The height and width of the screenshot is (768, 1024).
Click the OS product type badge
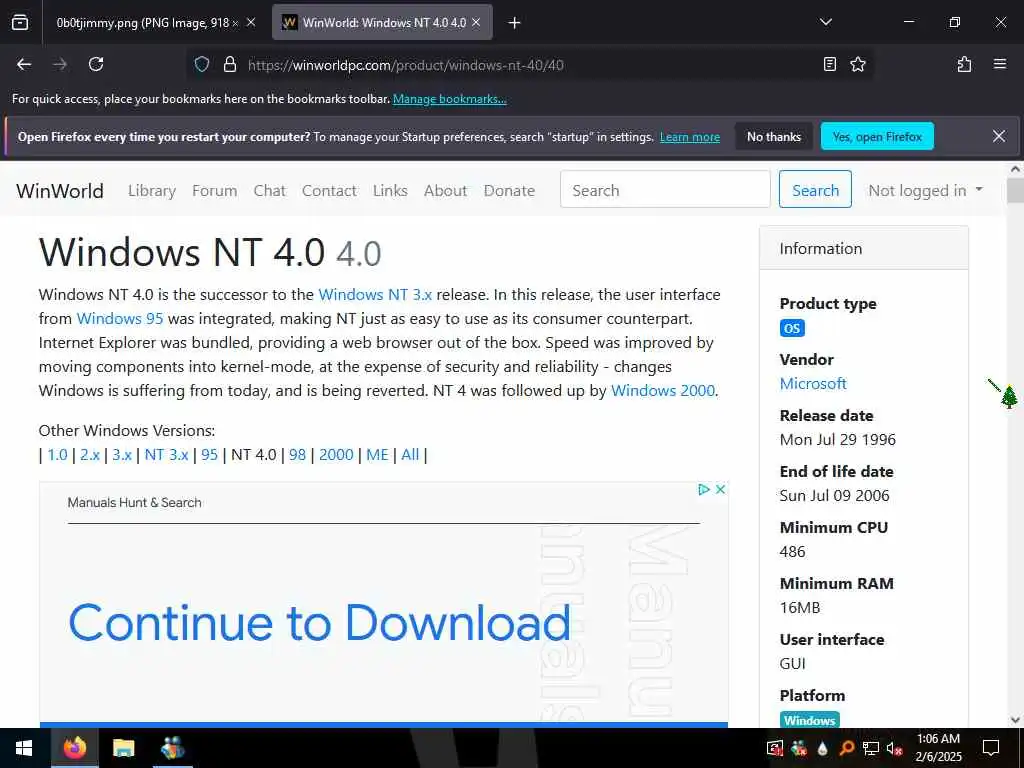coord(792,328)
